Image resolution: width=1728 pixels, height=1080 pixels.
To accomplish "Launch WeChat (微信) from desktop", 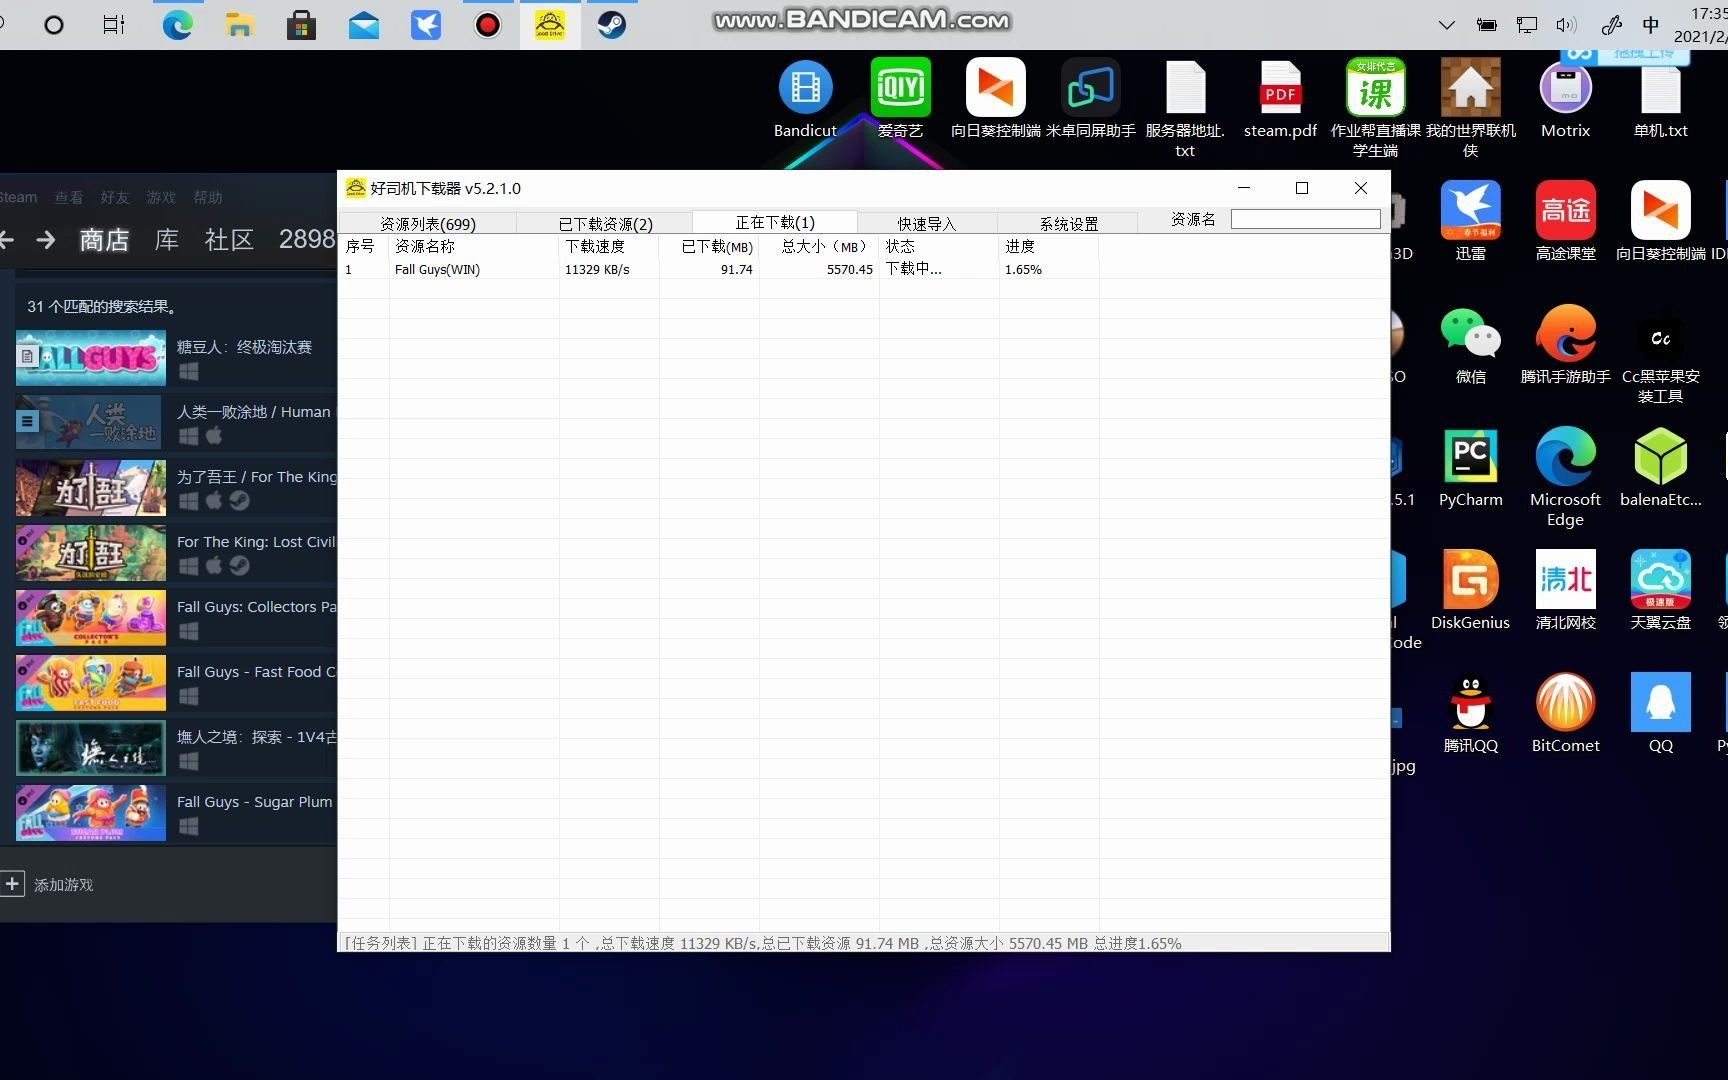I will [x=1470, y=344].
